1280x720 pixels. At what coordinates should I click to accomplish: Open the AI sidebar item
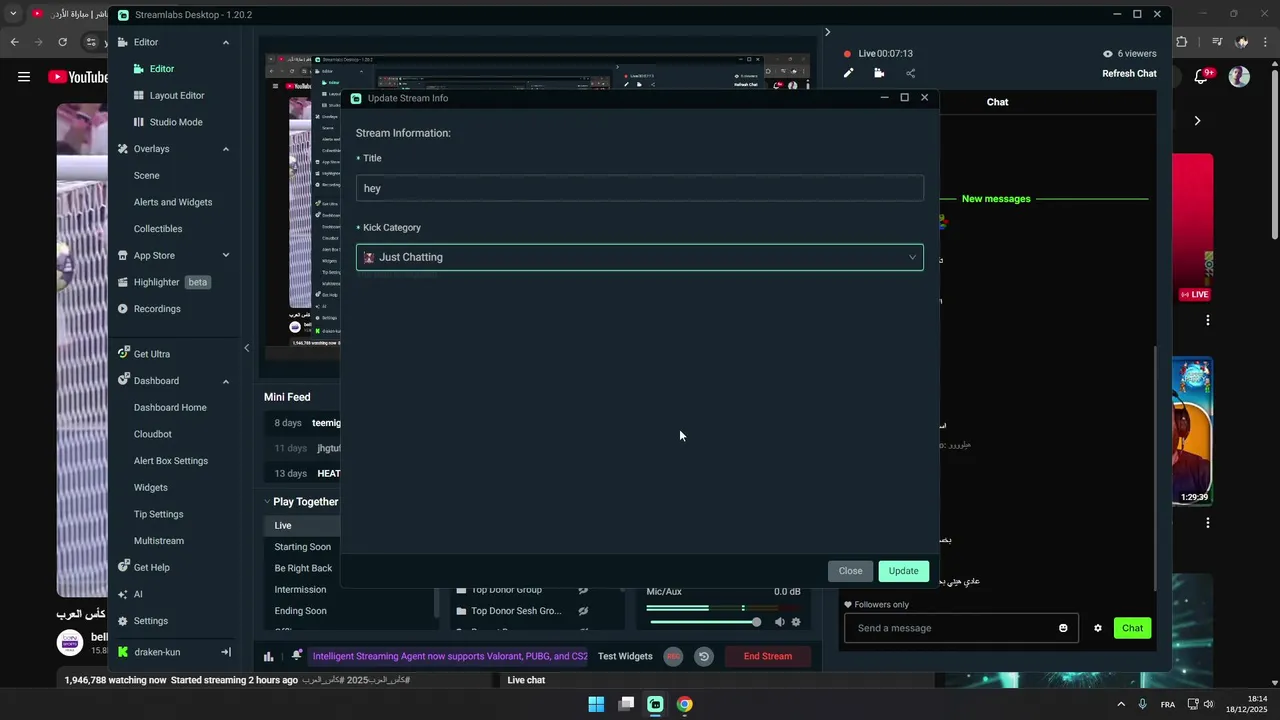pyautogui.click(x=138, y=594)
